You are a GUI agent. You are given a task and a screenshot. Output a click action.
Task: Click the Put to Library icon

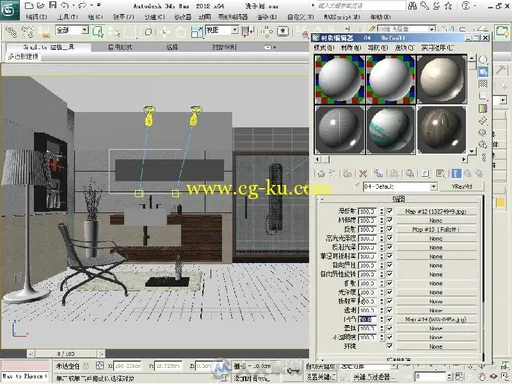410,174
